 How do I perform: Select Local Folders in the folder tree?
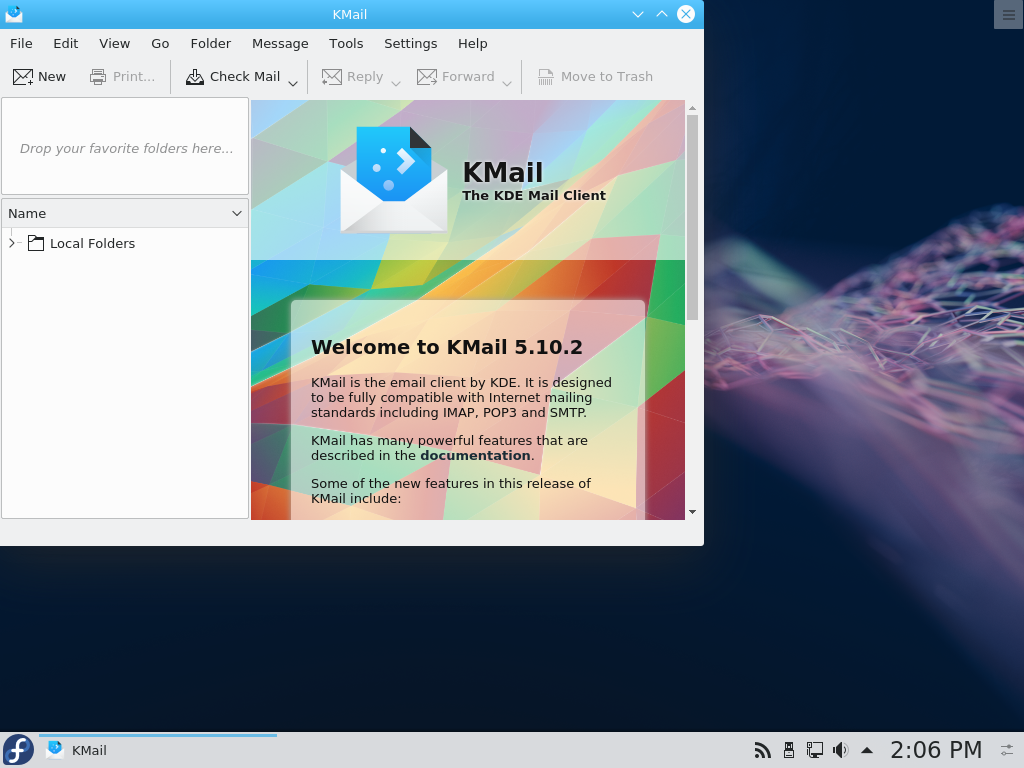(x=92, y=244)
